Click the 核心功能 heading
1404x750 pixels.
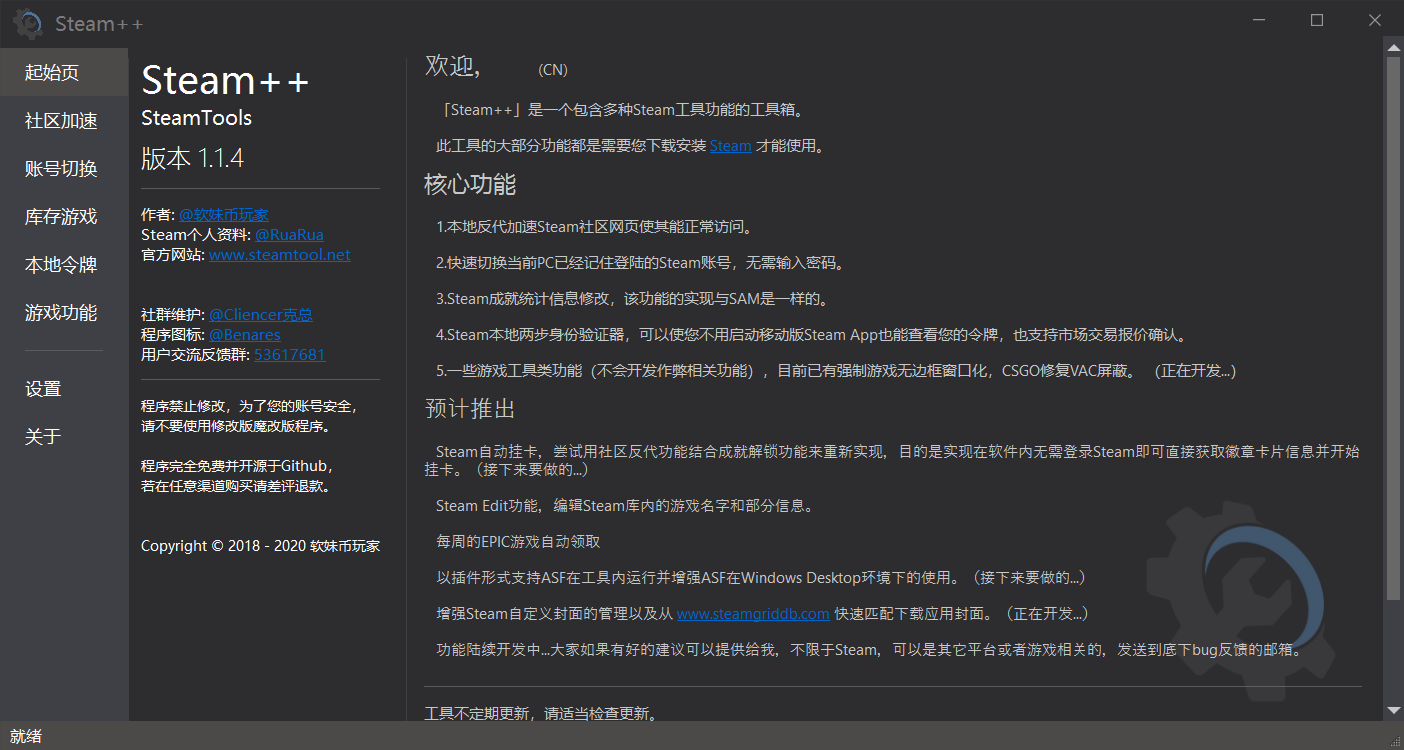coord(470,184)
